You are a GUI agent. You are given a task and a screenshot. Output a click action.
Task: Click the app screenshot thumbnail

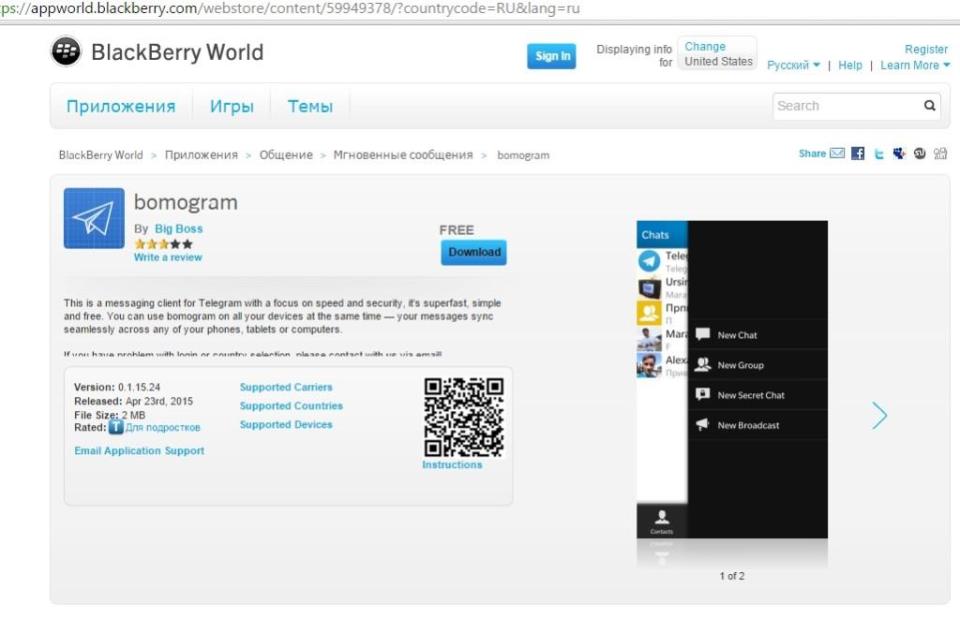coord(732,380)
